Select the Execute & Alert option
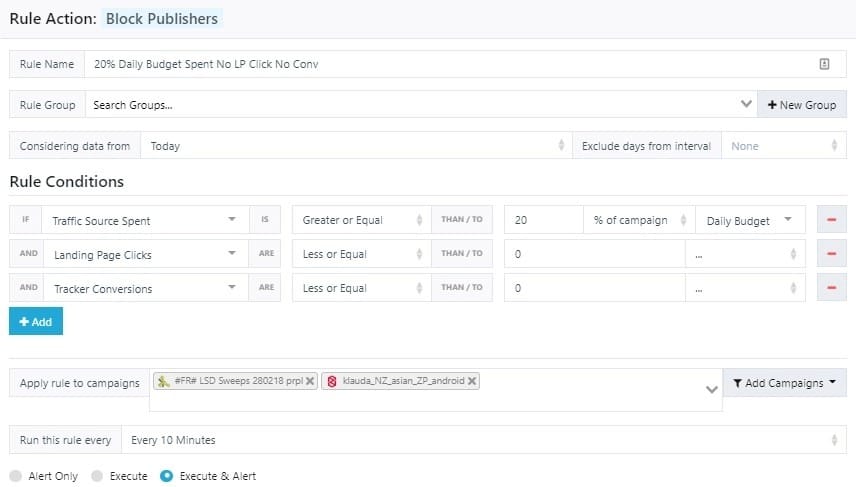Viewport: 856px width, 487px height. pyautogui.click(x=167, y=476)
